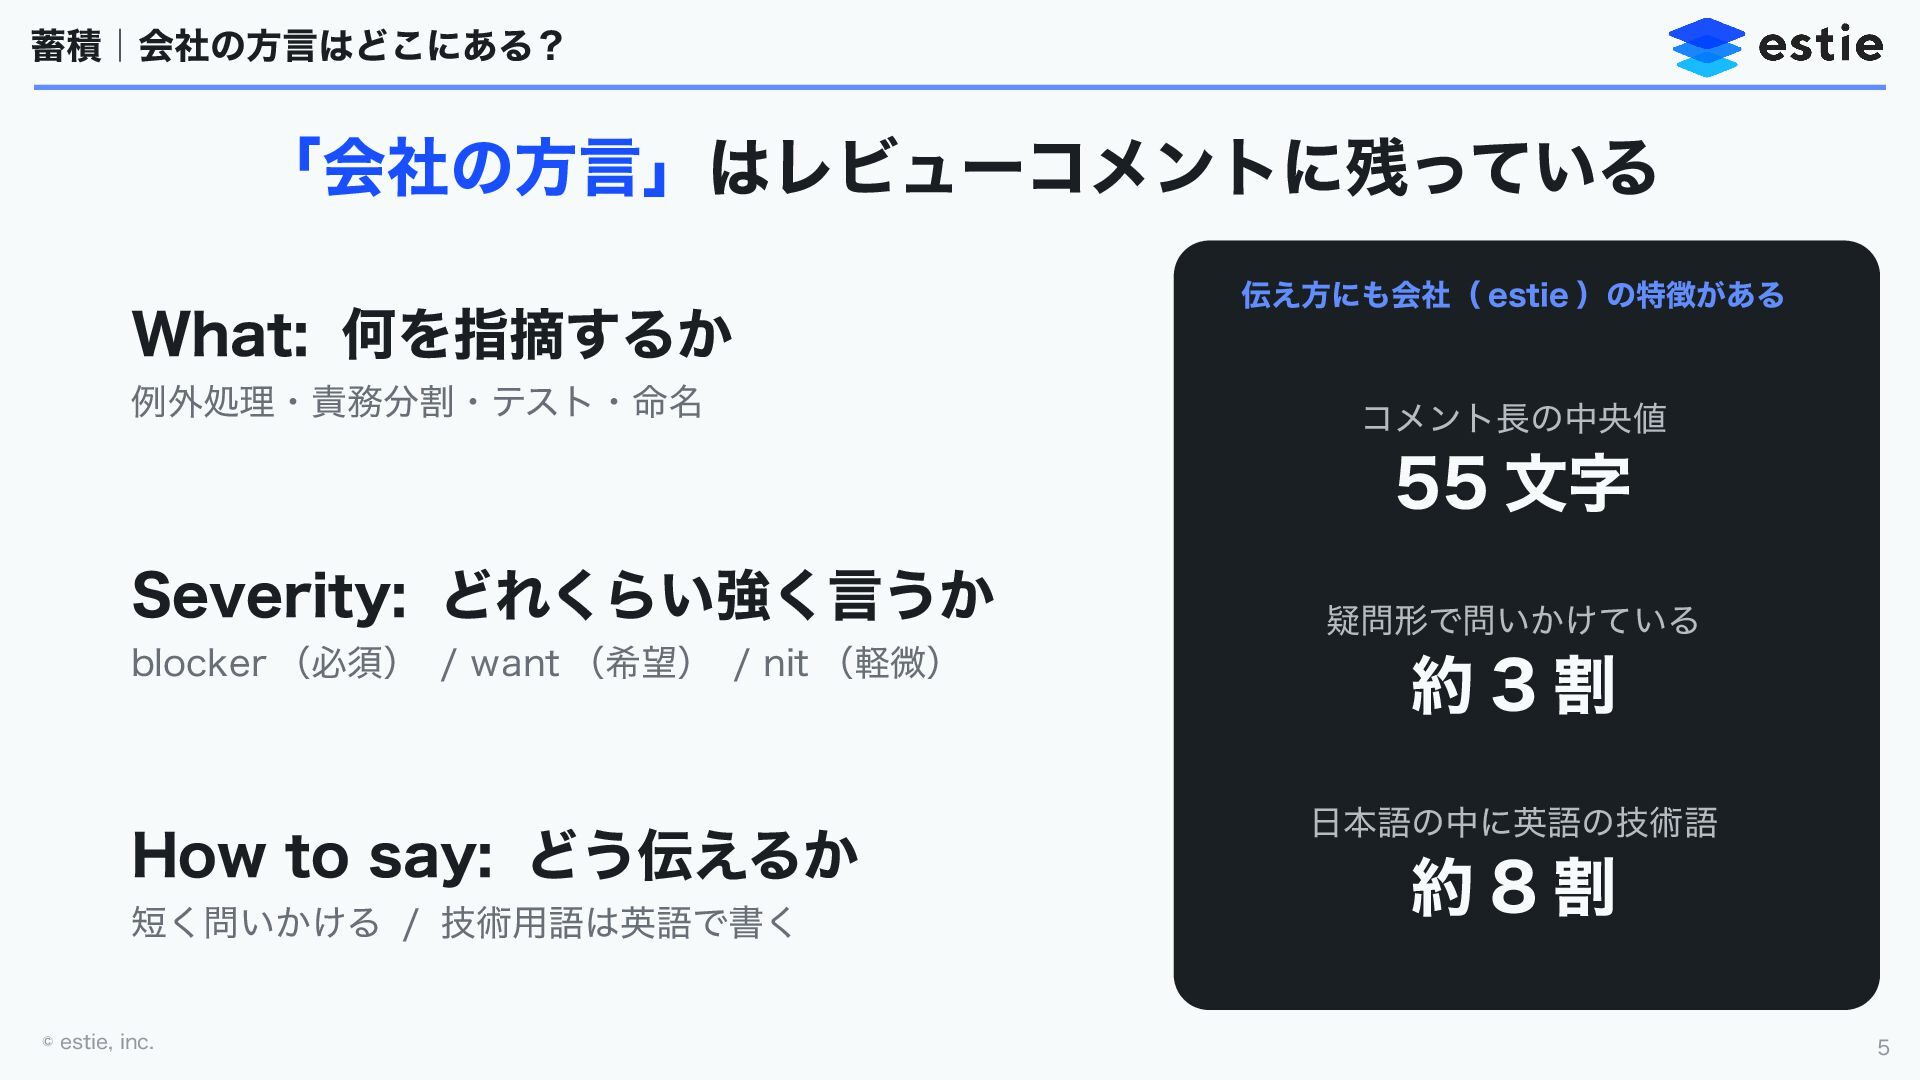Click the 例外処理・責務分割・テスト・命名 subtitle
Viewport: 1920px width, 1080px height.
(x=417, y=402)
